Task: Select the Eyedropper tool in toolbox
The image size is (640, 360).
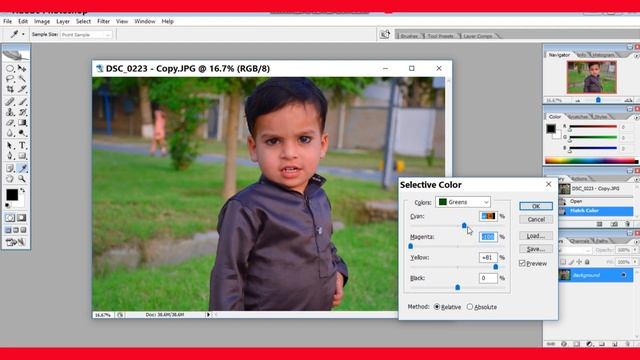Action: [x=22, y=168]
